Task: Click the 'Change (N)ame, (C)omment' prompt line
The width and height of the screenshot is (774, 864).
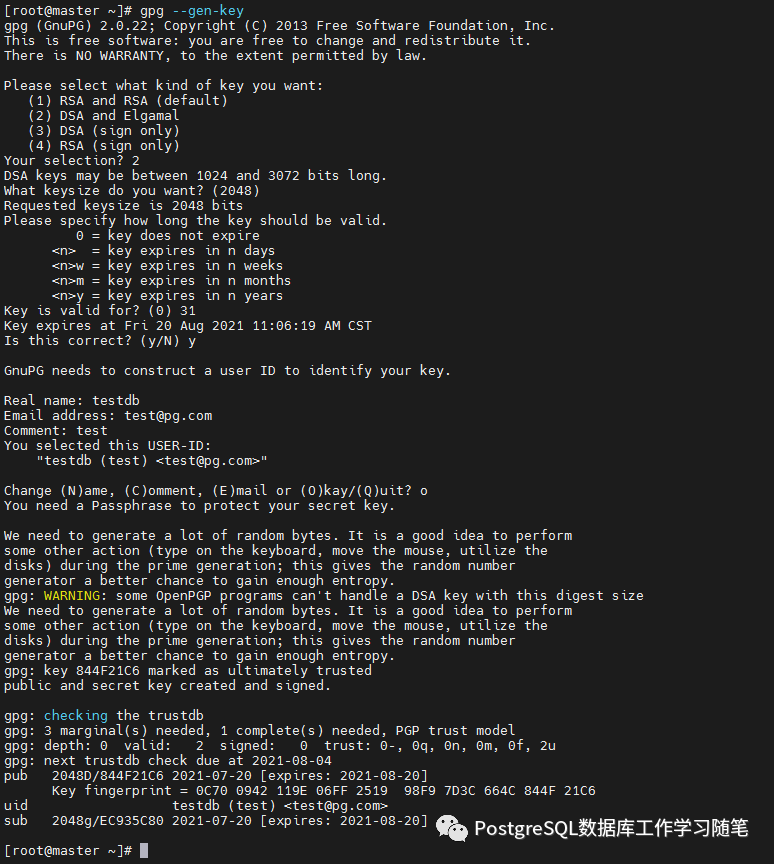Action: (215, 490)
